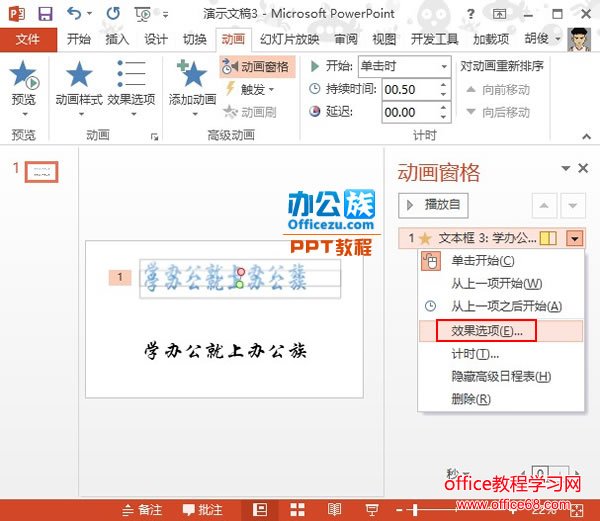600x521 pixels.
Task: Open ribbon display options icon
Action: point(499,14)
